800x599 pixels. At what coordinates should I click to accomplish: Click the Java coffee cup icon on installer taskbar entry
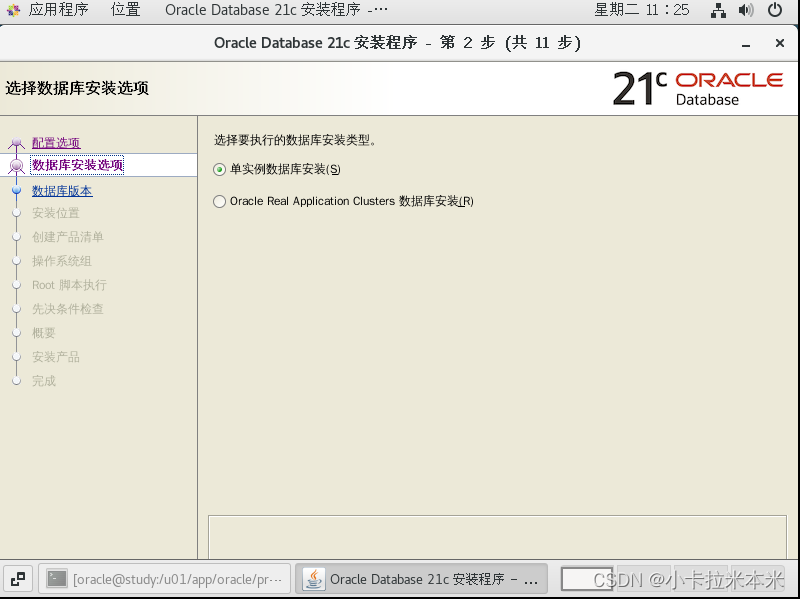point(312,578)
